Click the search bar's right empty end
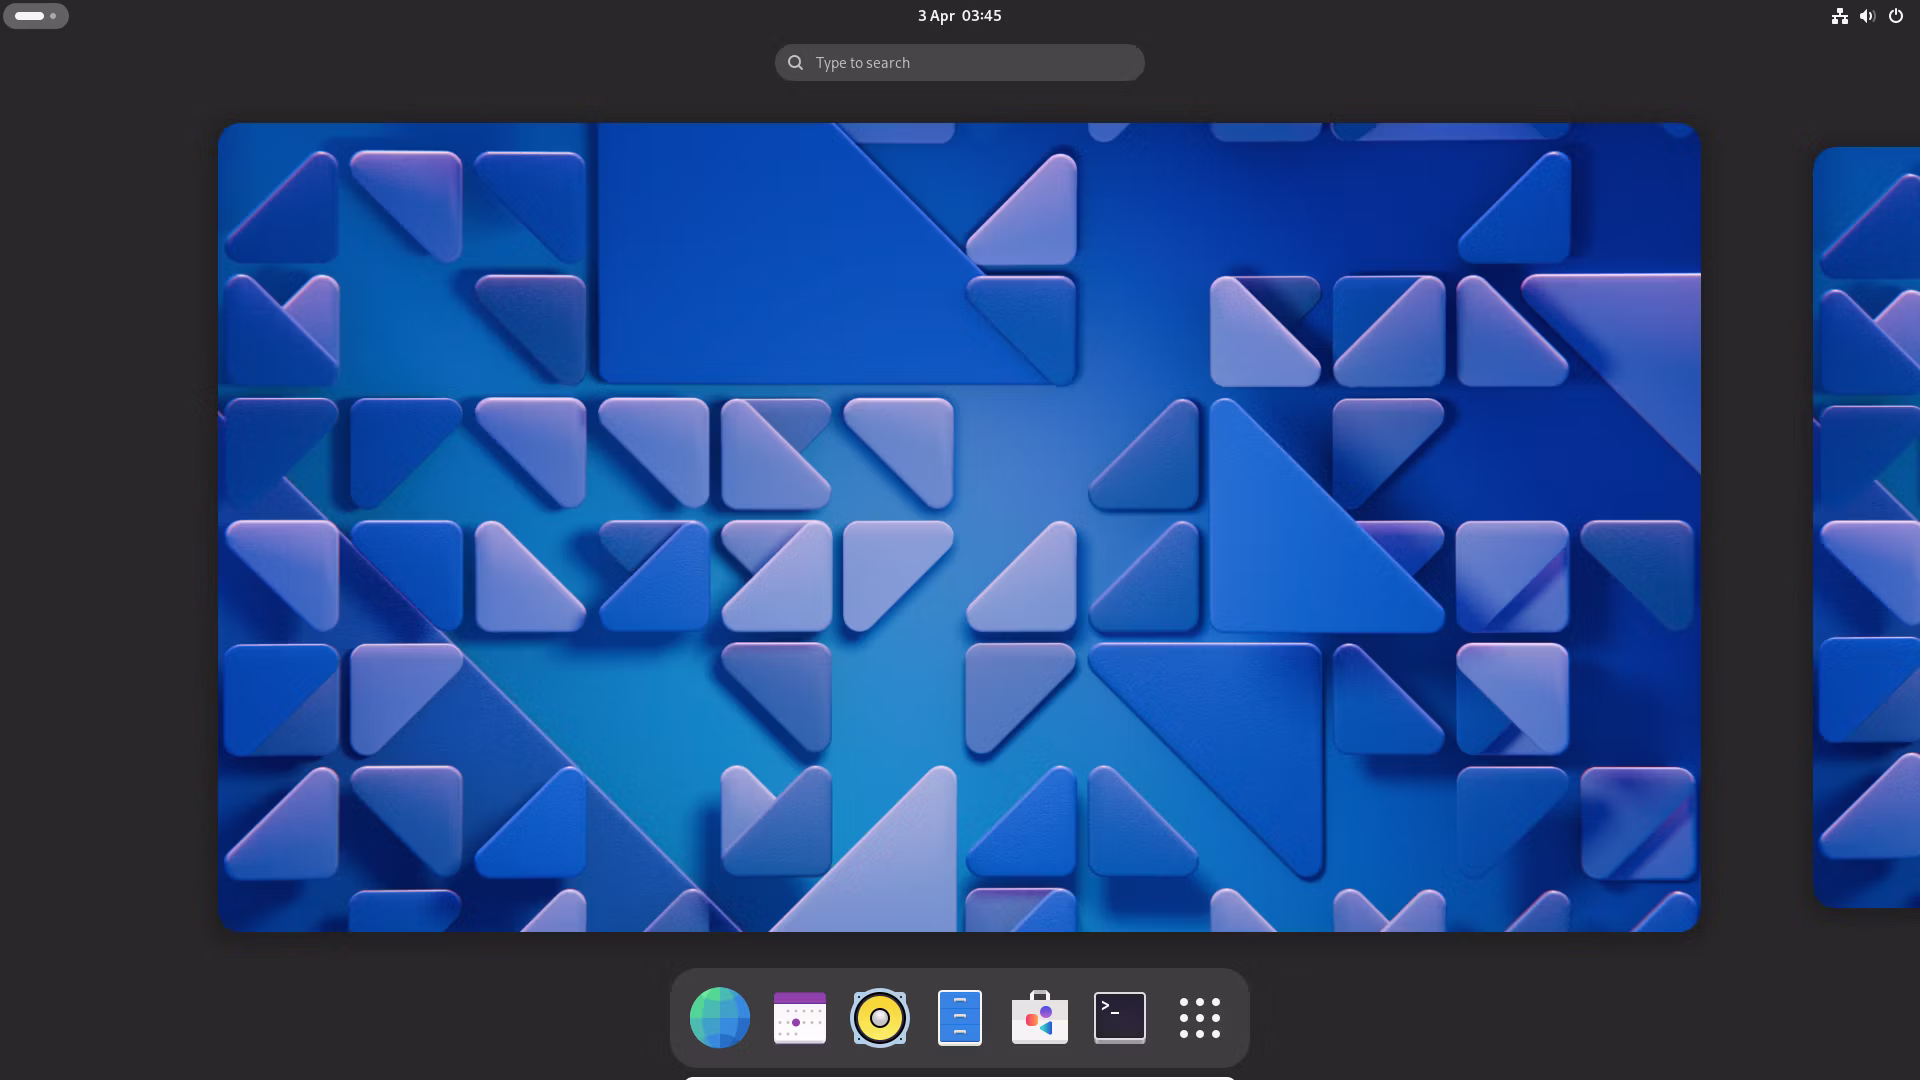Screen dimensions: 1920x1080 click(x=1110, y=63)
